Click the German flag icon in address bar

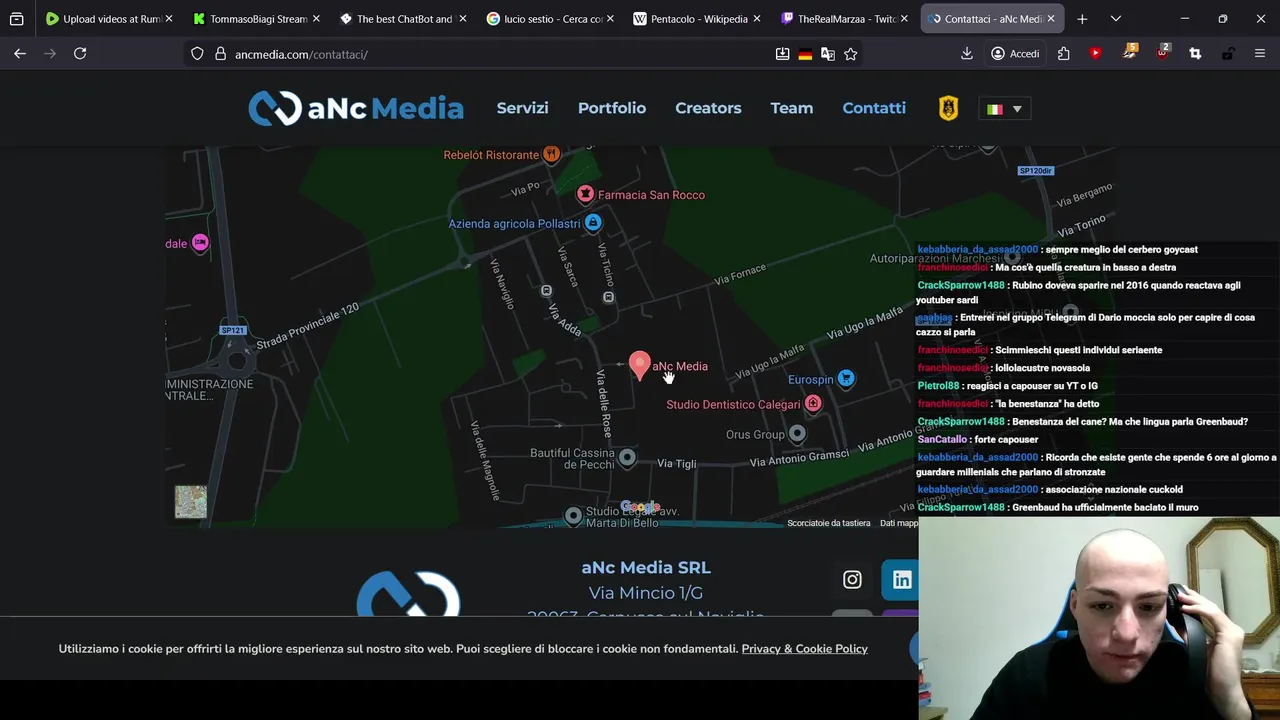(805, 54)
